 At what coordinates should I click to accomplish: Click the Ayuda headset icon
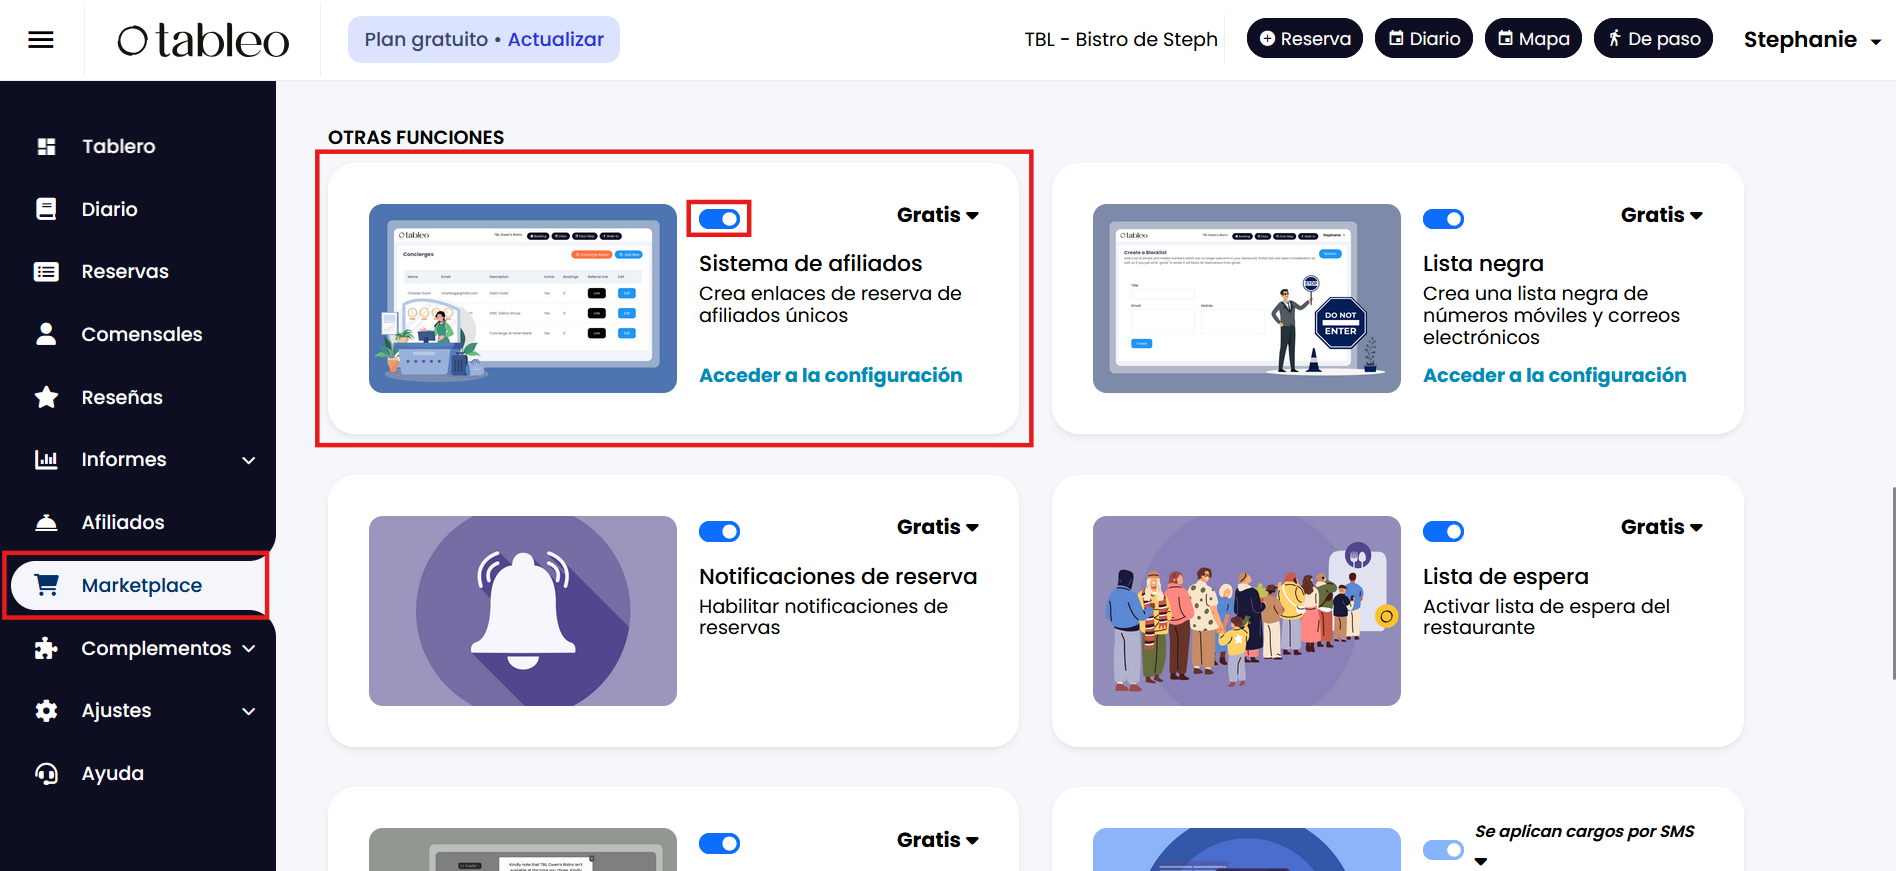(x=46, y=773)
